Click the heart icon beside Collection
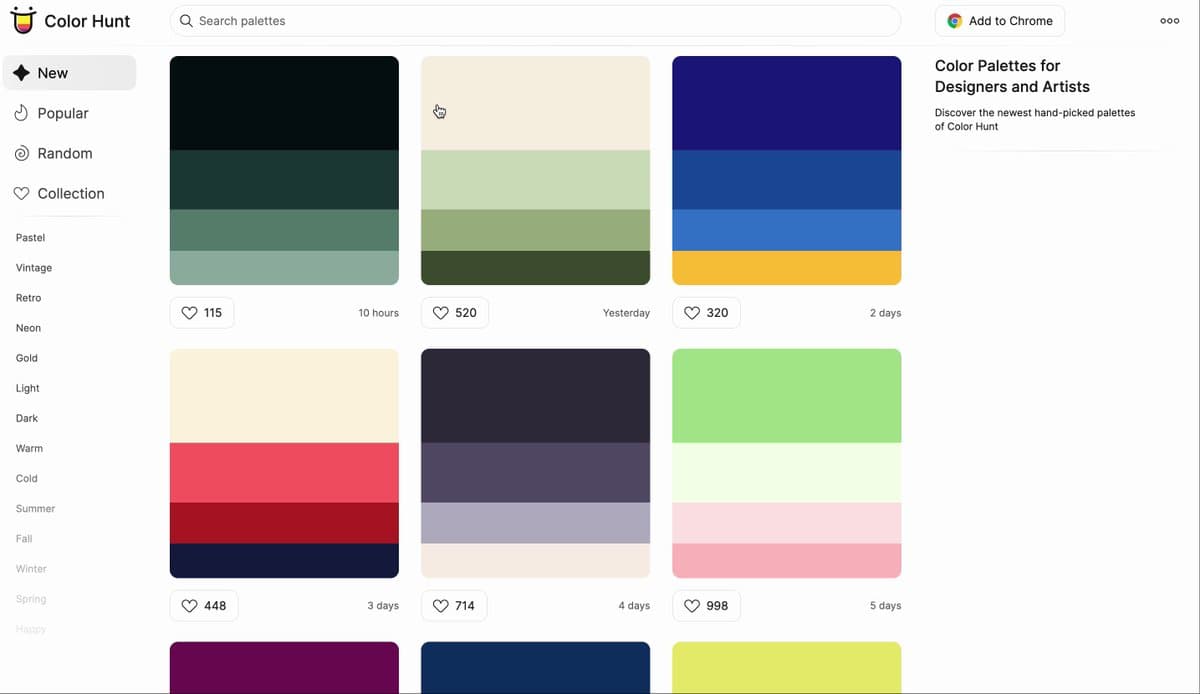 click(x=21, y=193)
